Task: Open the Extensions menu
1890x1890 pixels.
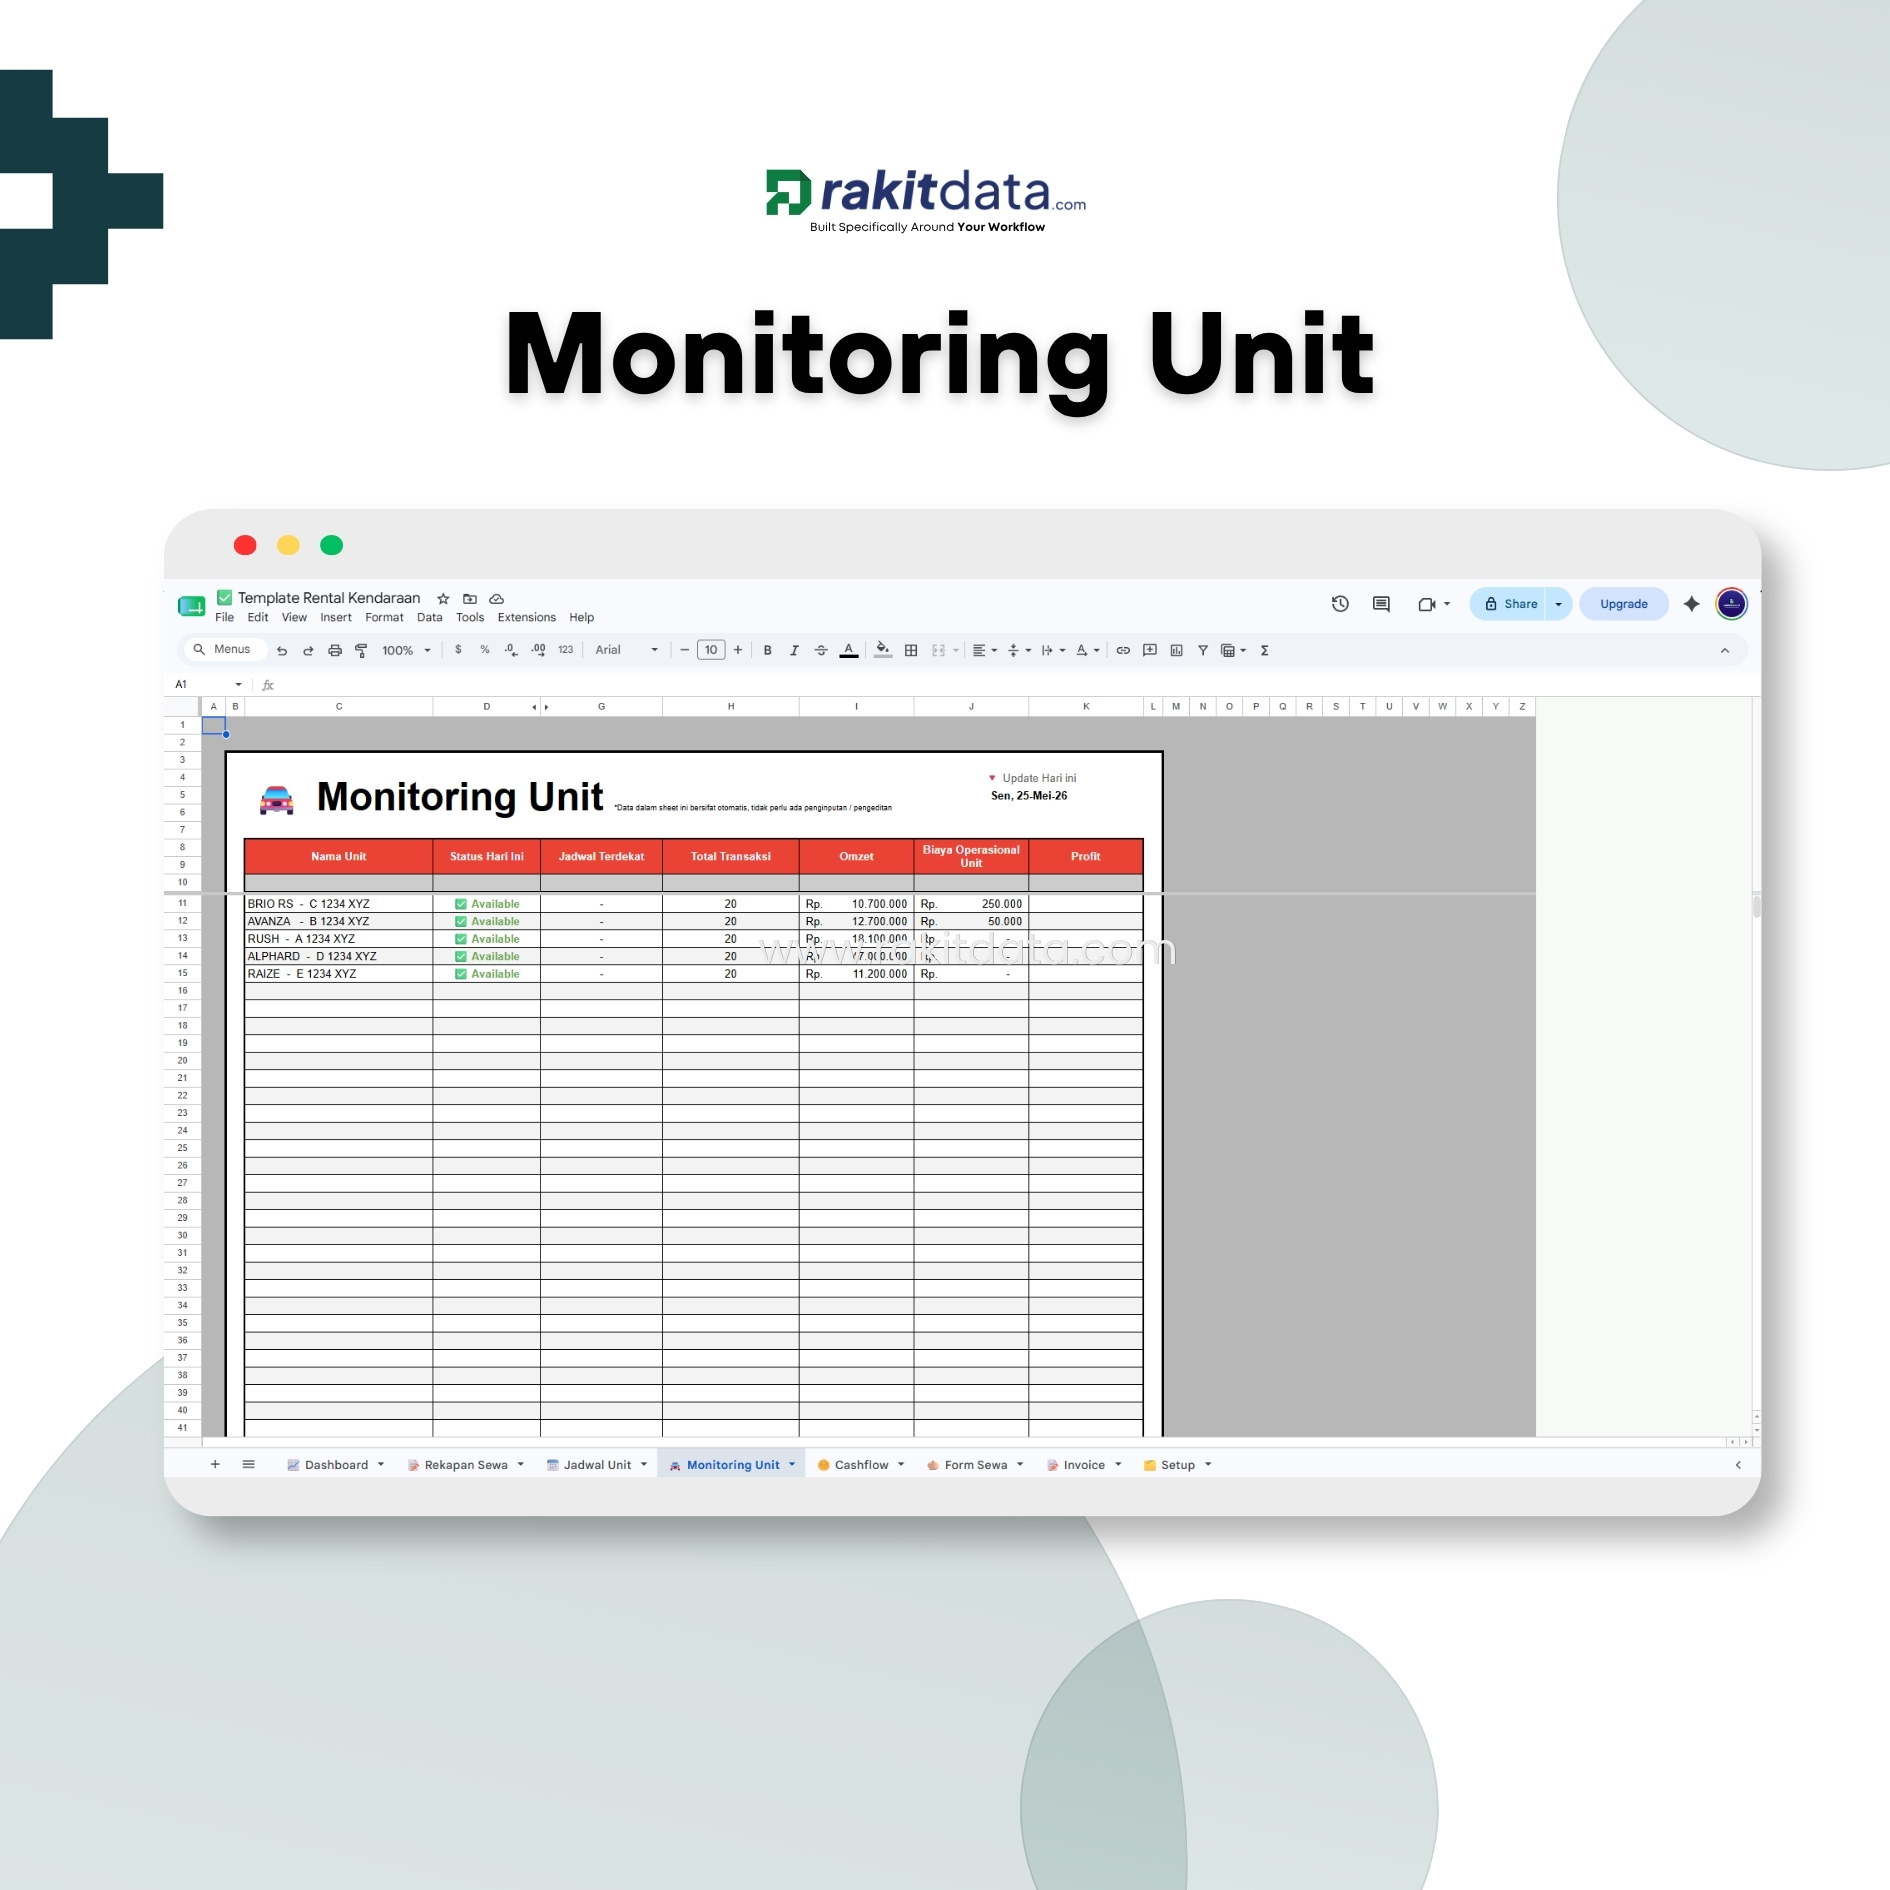Action: click(x=526, y=618)
